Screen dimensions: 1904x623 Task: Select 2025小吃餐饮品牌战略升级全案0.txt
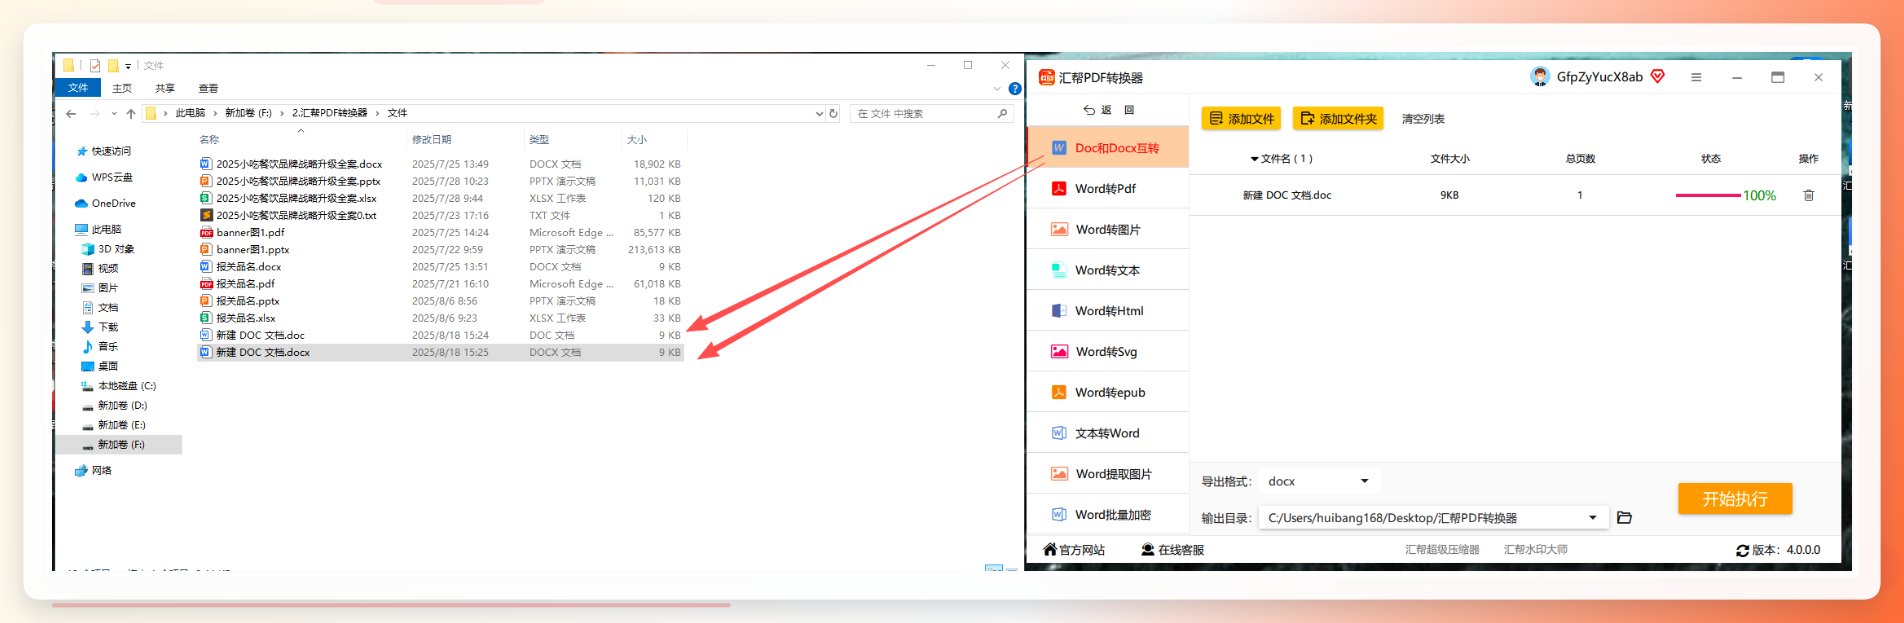pyautogui.click(x=296, y=215)
